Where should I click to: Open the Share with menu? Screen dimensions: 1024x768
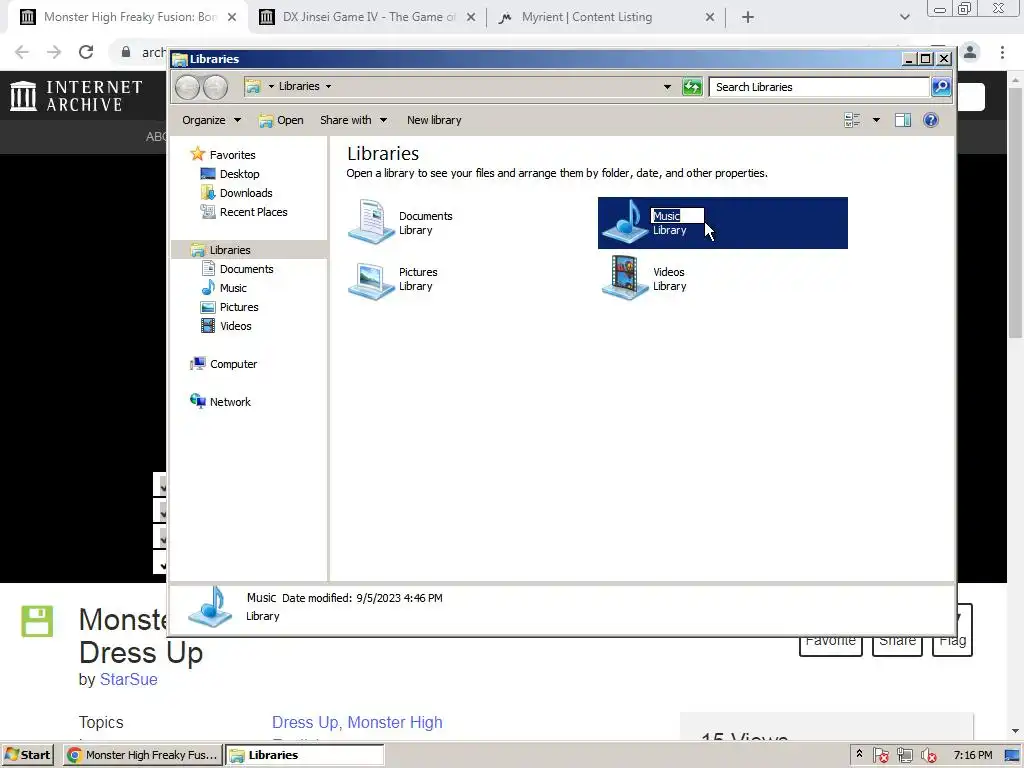point(353,120)
